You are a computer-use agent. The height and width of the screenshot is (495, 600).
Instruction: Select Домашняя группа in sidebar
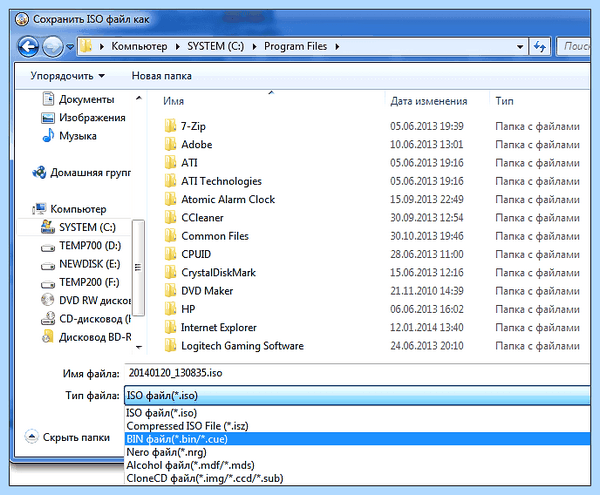(82, 173)
